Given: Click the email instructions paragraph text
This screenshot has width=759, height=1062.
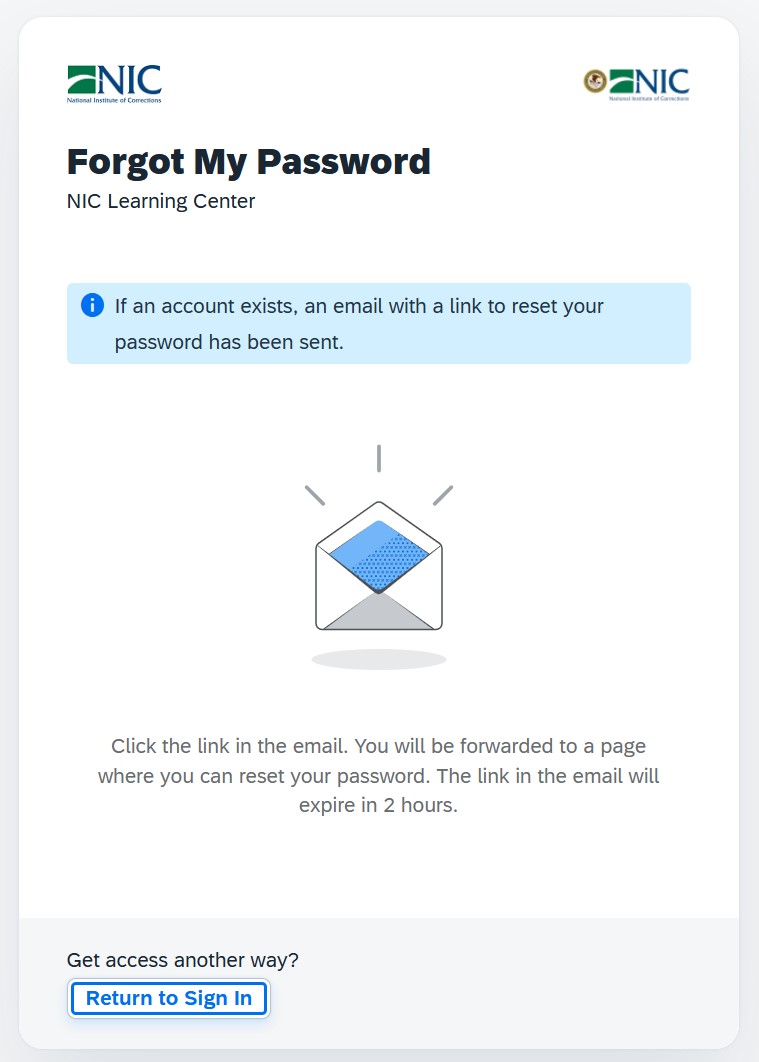Looking at the screenshot, I should click(379, 775).
